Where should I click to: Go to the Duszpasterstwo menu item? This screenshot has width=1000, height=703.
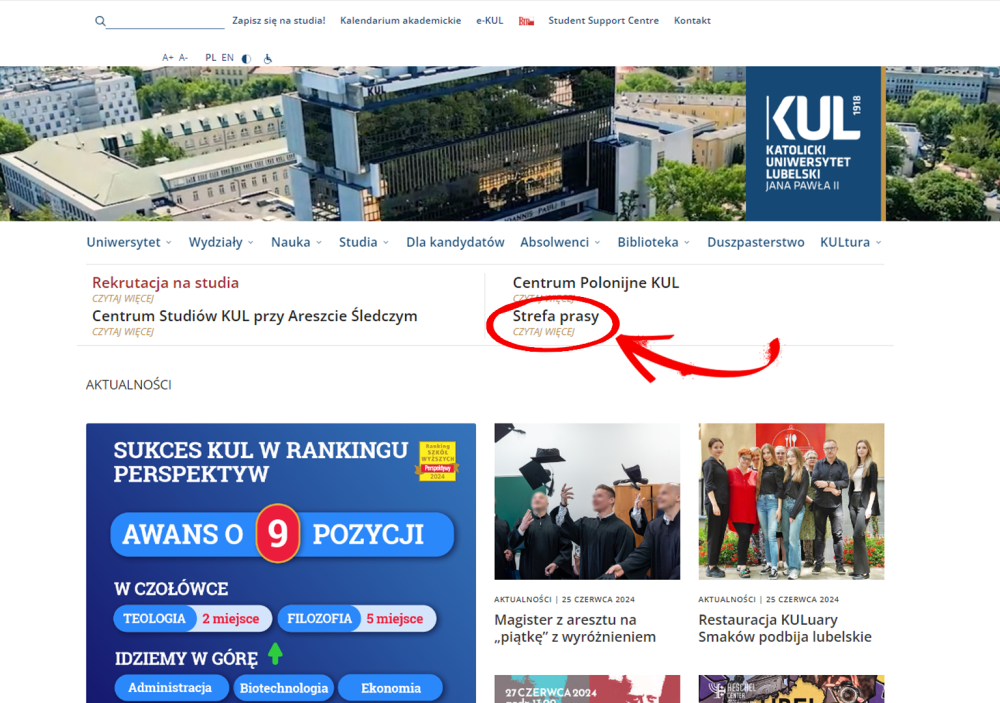click(x=755, y=242)
